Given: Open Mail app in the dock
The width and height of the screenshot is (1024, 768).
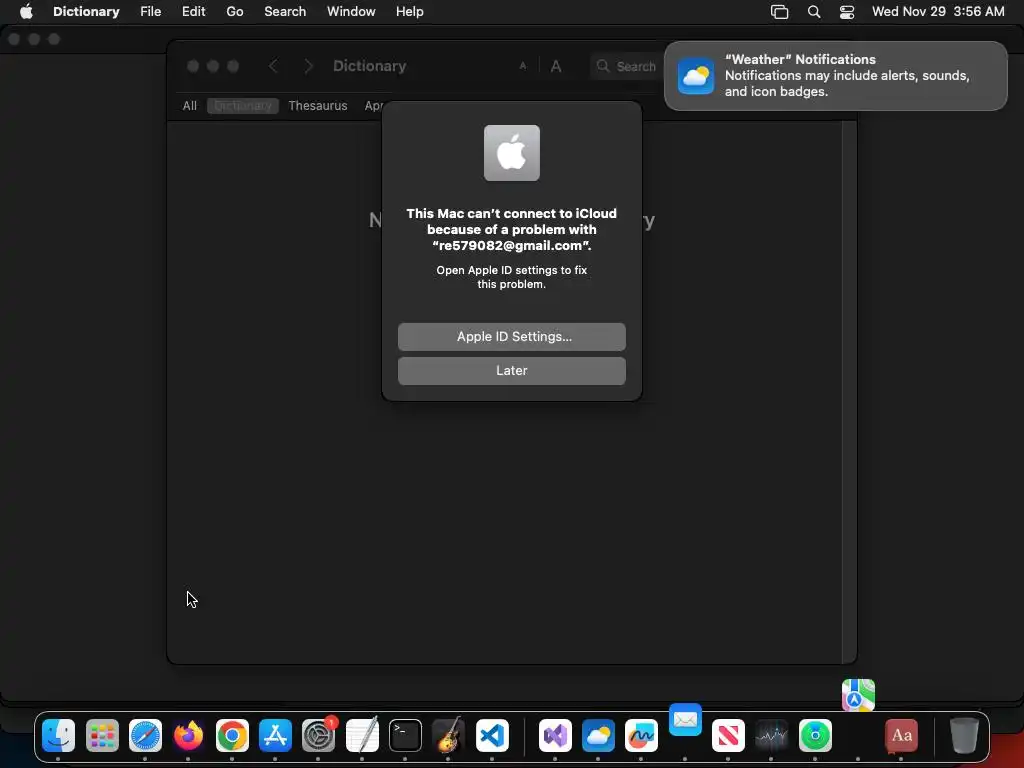Looking at the screenshot, I should [x=685, y=720].
